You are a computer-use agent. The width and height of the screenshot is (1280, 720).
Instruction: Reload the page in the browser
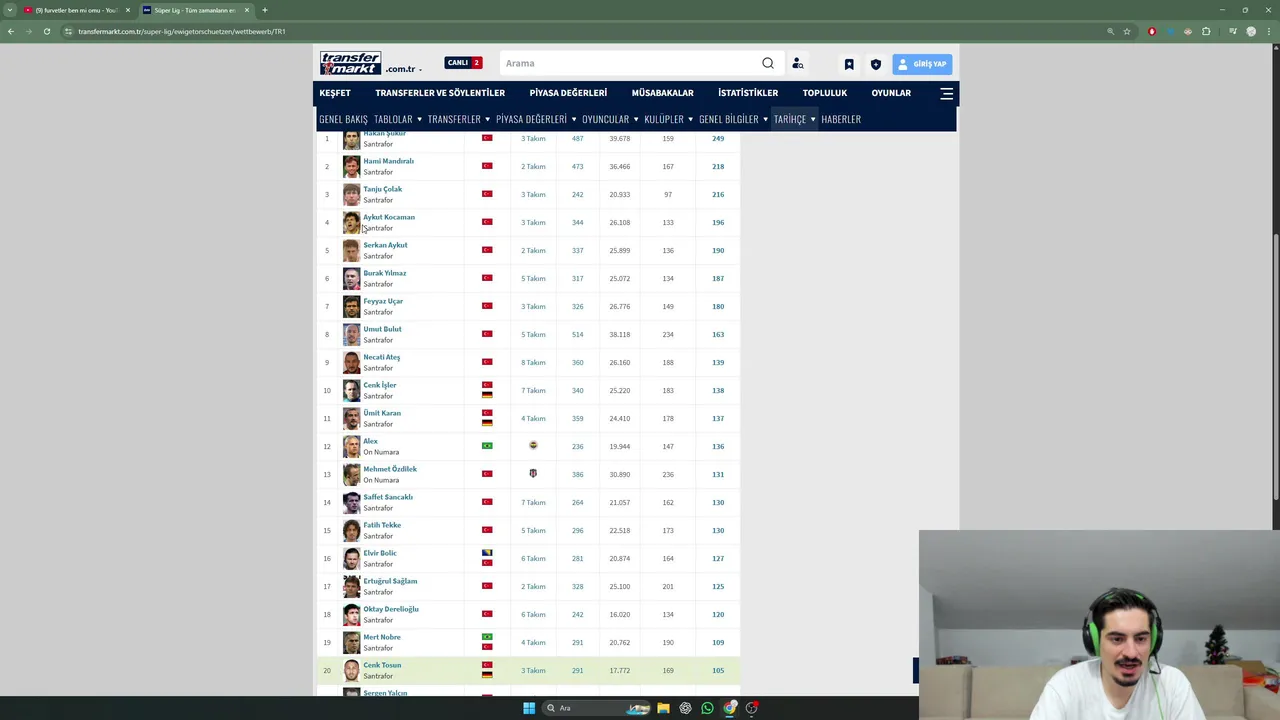coord(46,31)
